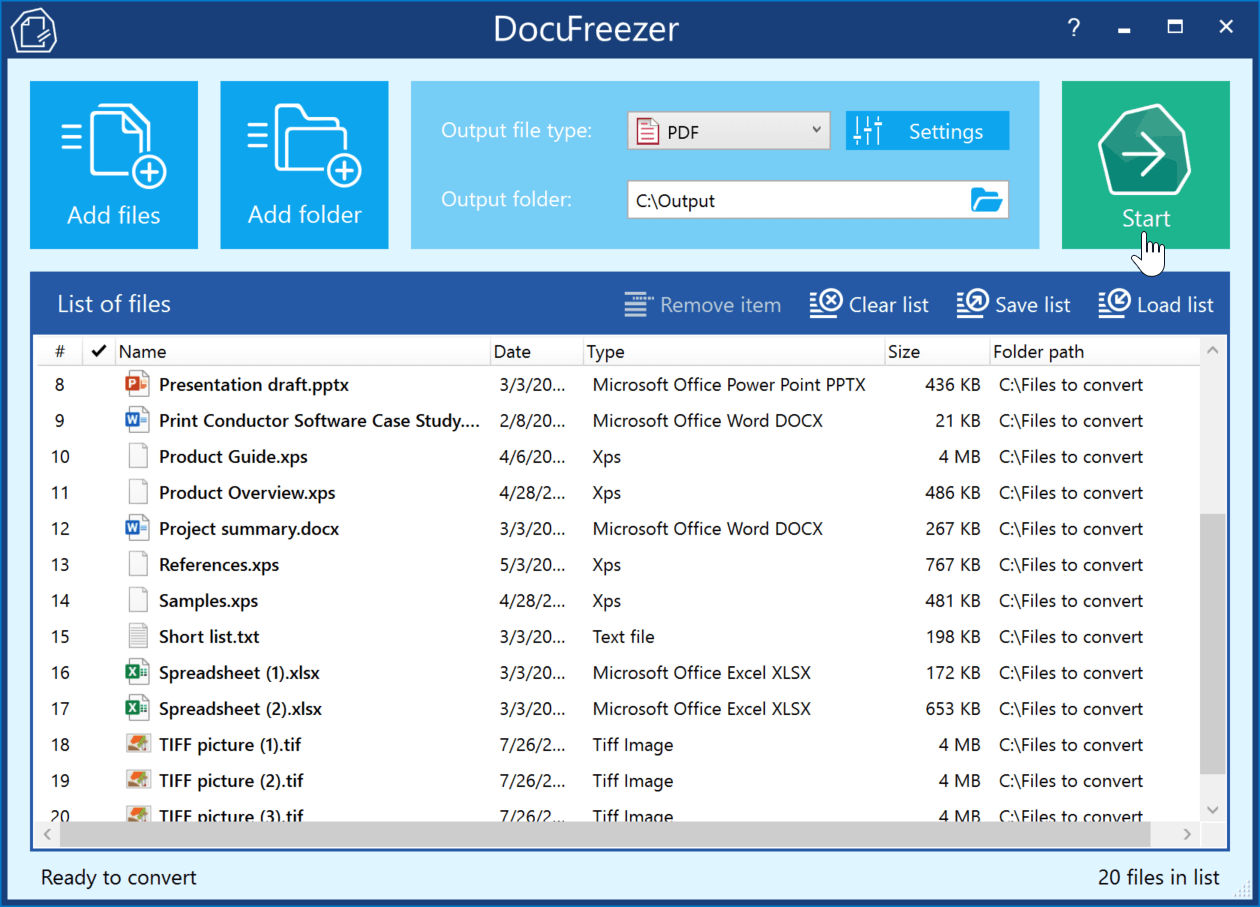This screenshot has height=907, width=1260.
Task: Click the Clear list icon
Action: [824, 303]
